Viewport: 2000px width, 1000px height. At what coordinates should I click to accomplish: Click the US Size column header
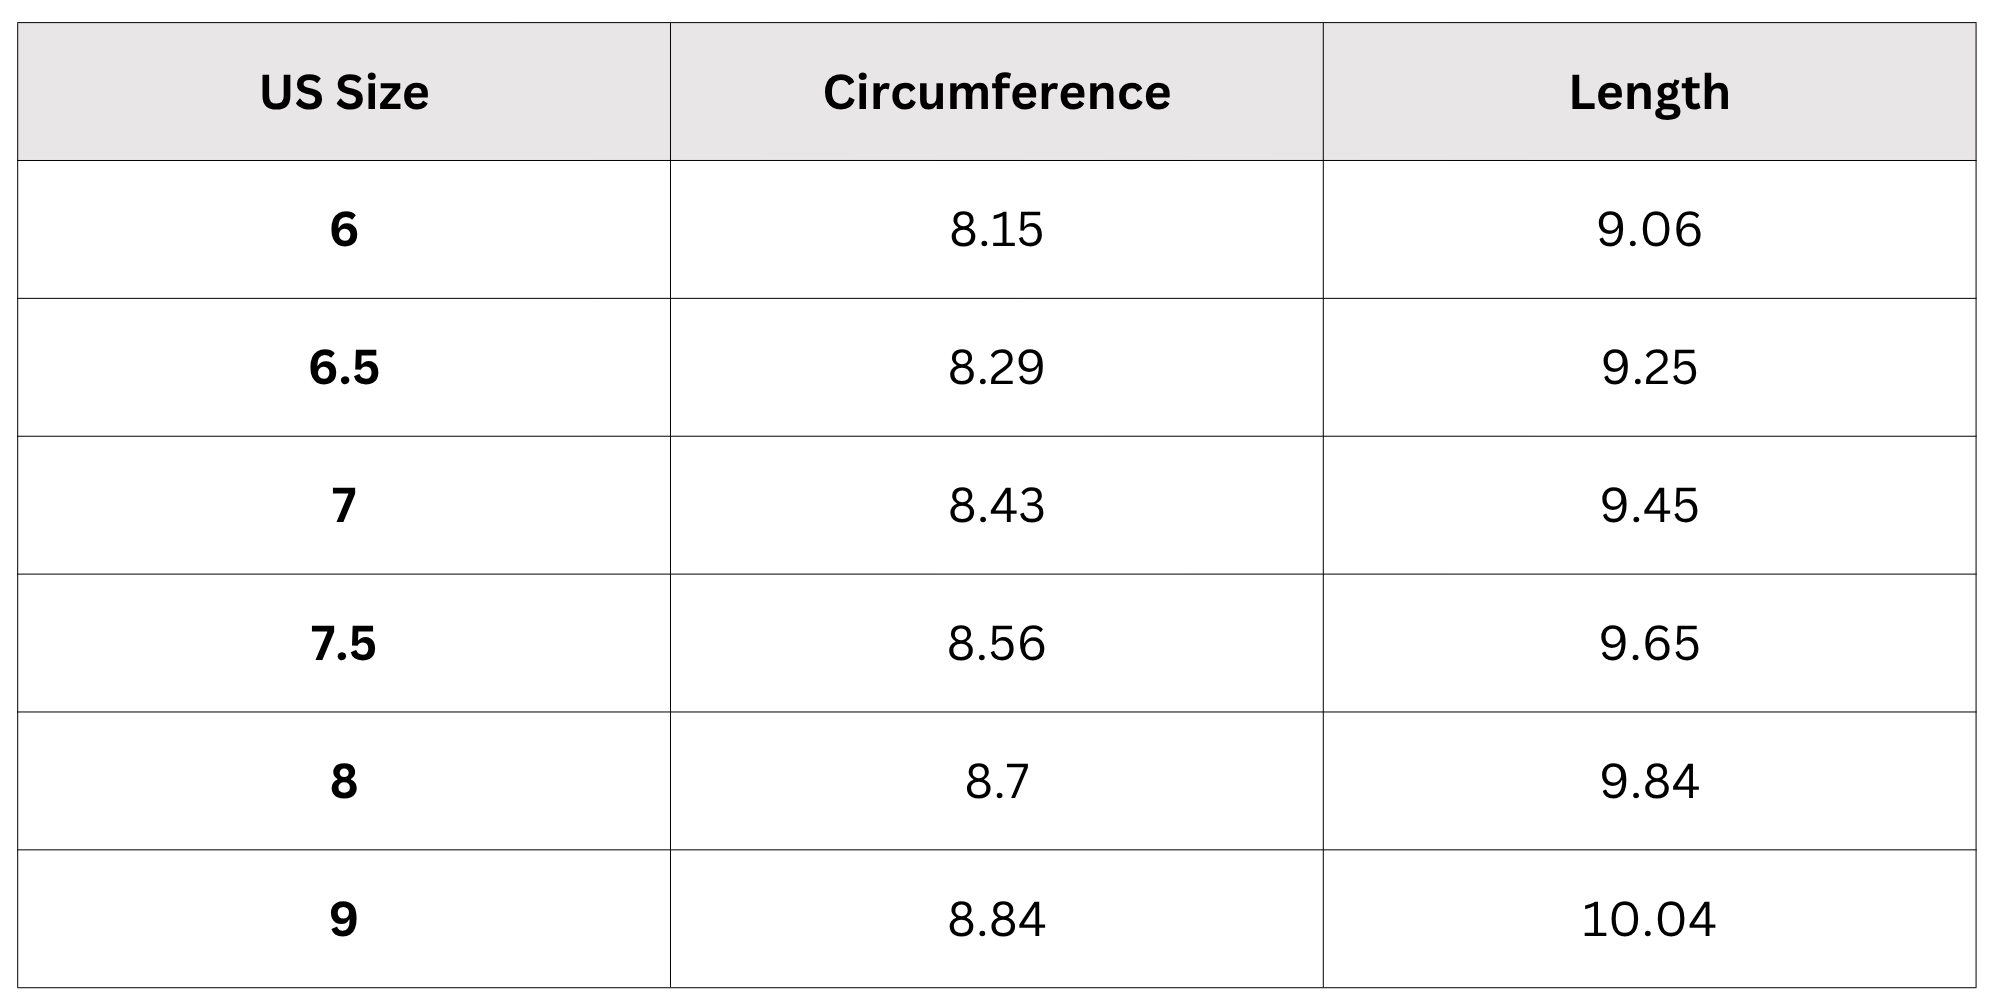pyautogui.click(x=344, y=92)
